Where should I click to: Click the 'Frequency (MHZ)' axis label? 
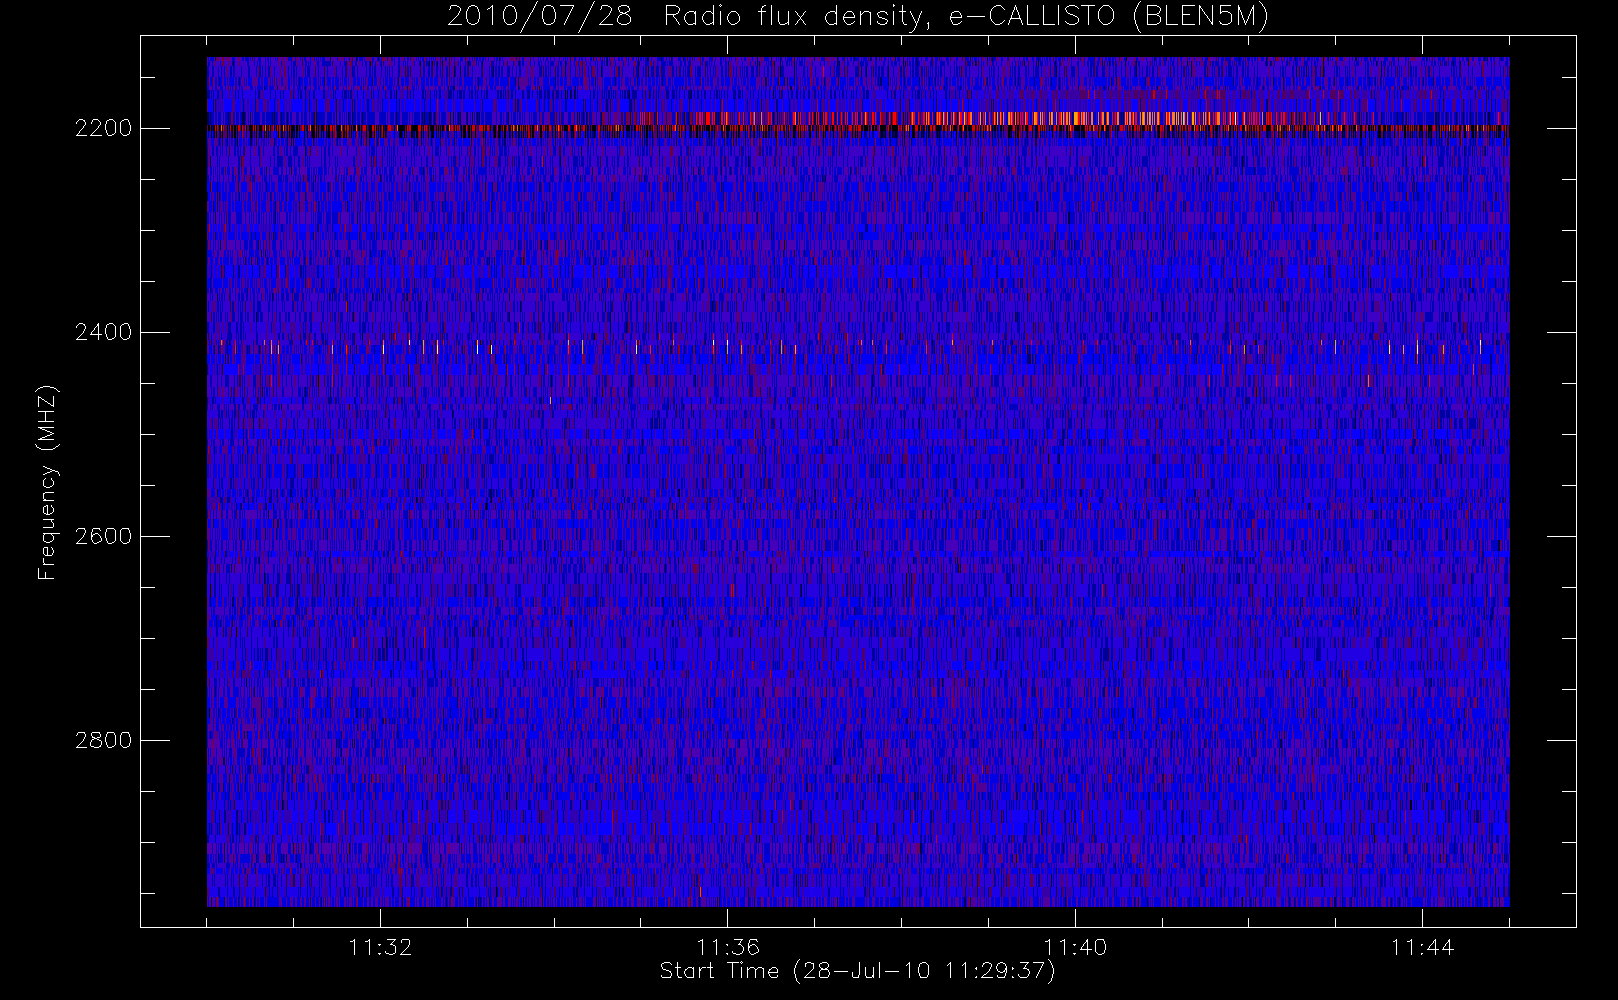46,482
